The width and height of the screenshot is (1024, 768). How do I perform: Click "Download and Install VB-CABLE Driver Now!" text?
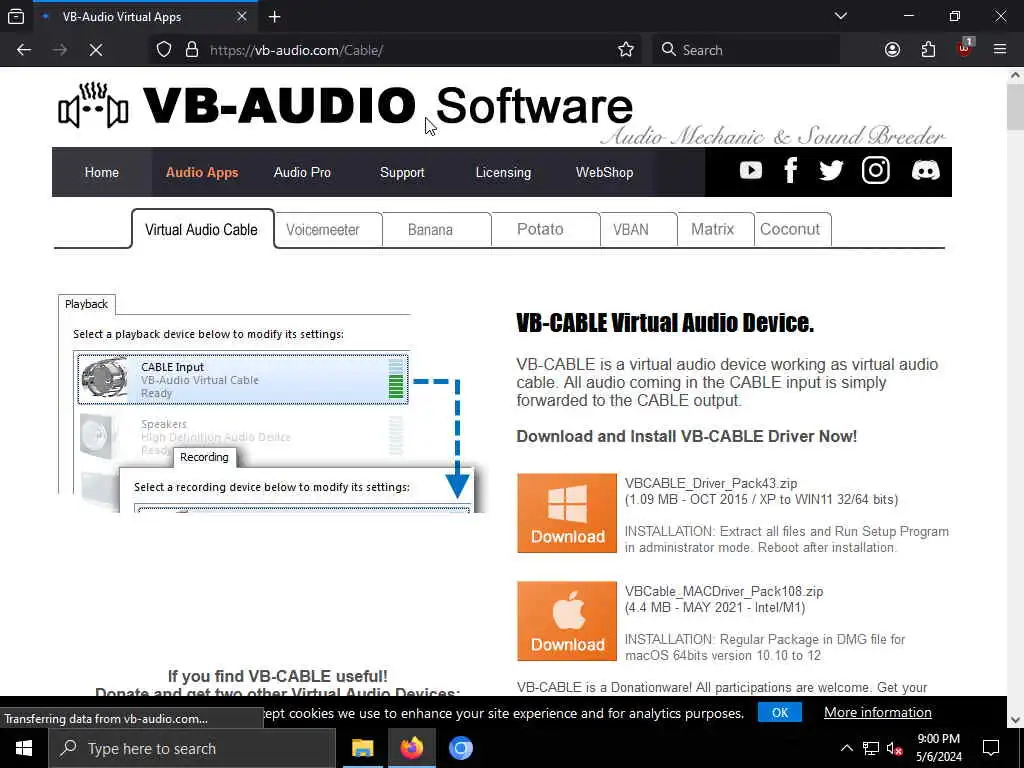coord(686,436)
